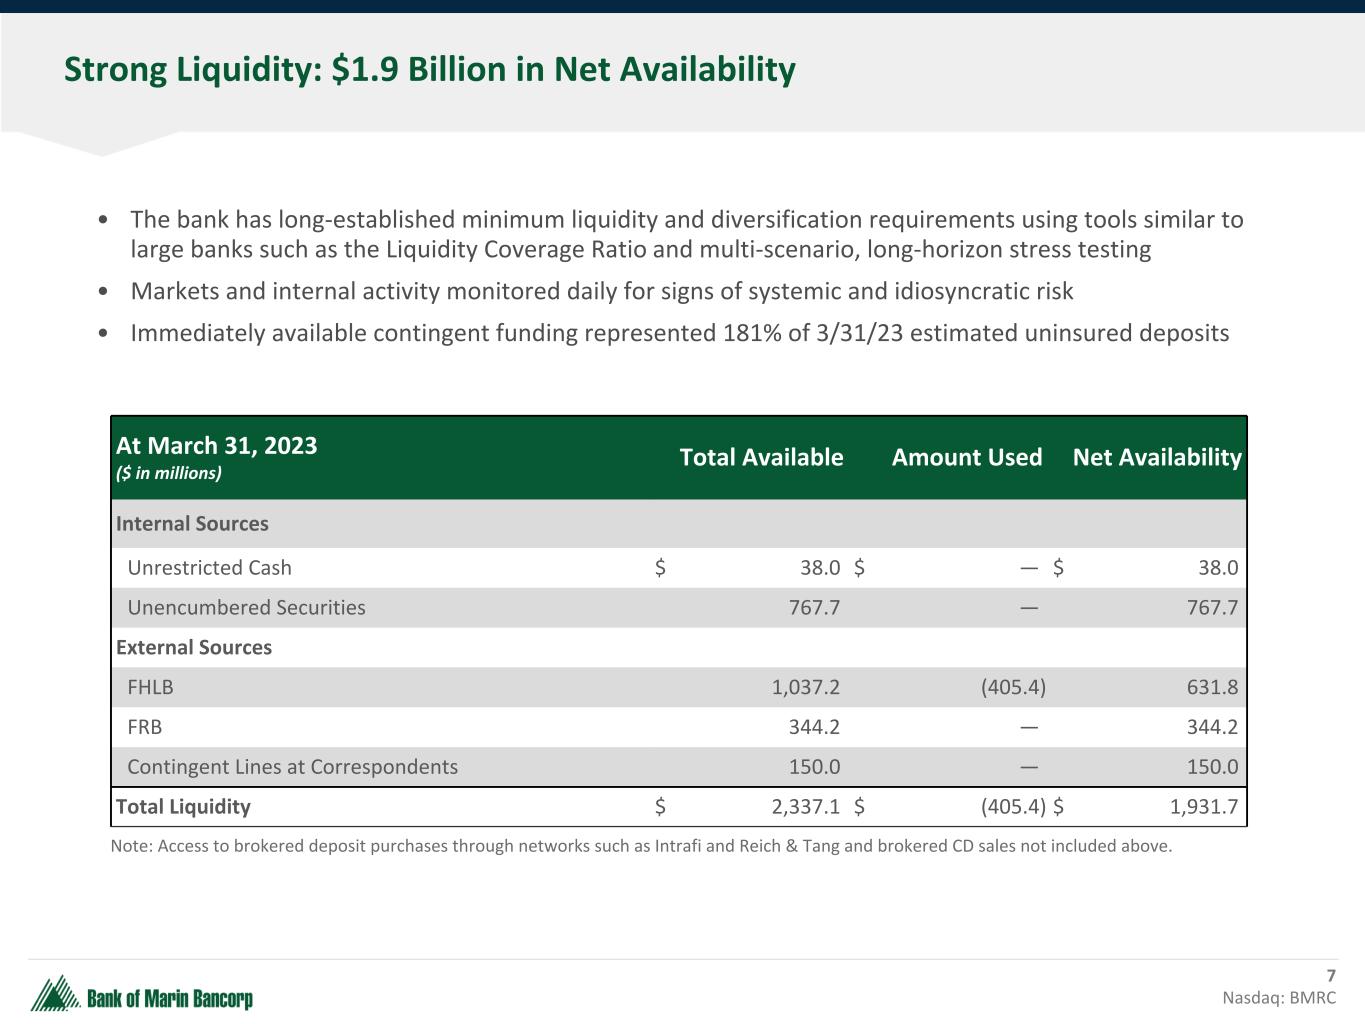Click the total net availability value 1,931.7
The width and height of the screenshot is (1365, 1024).
coord(1203,807)
